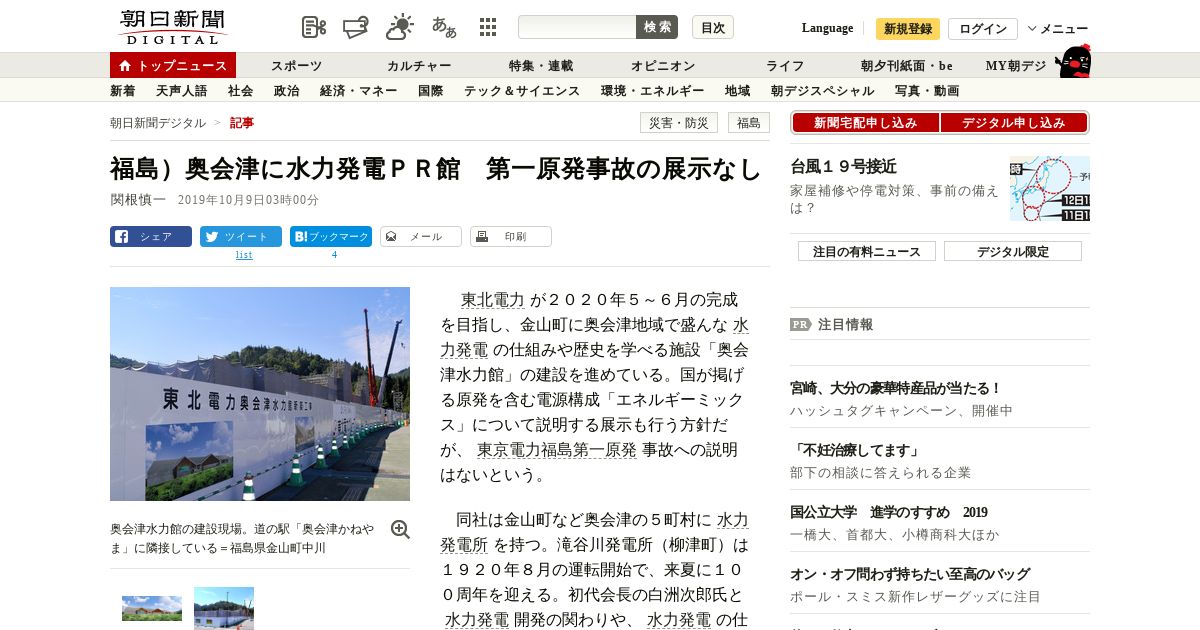This screenshot has width=1200, height=630.
Task: Open the grid apps icon
Action: pos(488,27)
